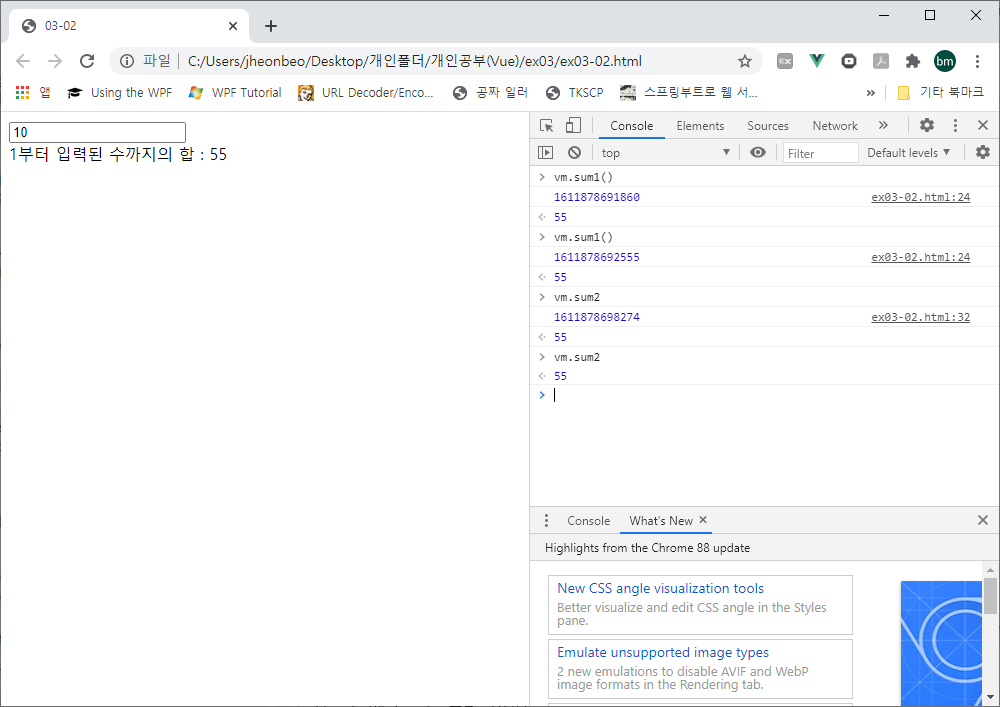Click the second vm.sum1() console entry
The height and width of the screenshot is (707, 1000).
(x=583, y=237)
